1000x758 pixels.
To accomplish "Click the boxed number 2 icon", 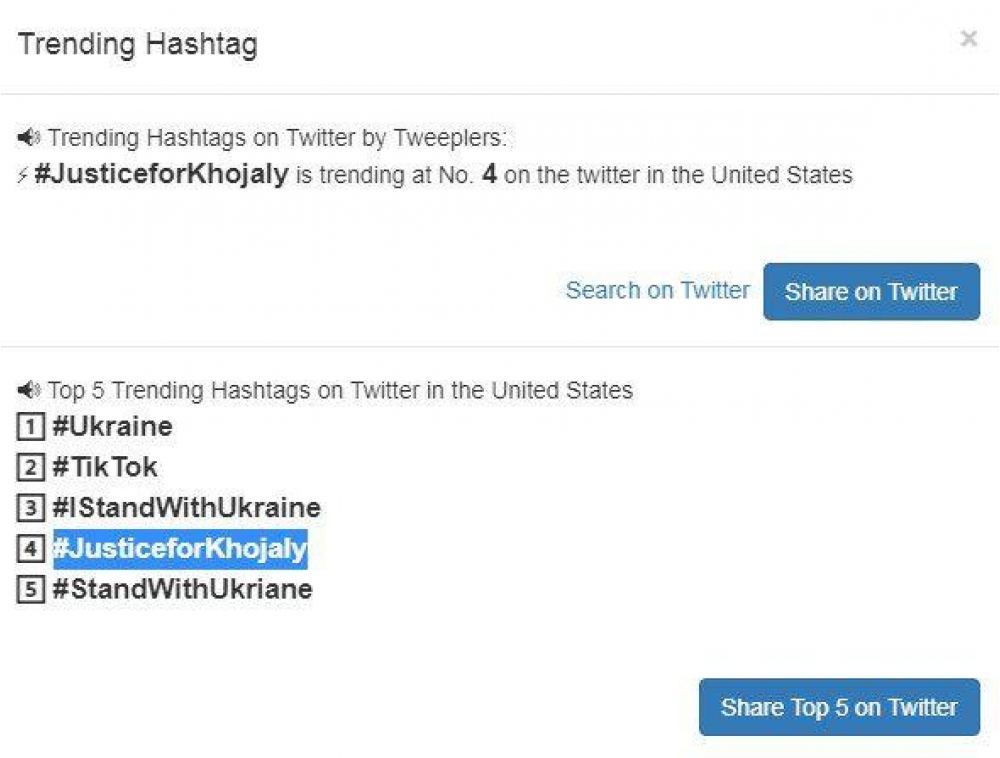I will pyautogui.click(x=31, y=467).
